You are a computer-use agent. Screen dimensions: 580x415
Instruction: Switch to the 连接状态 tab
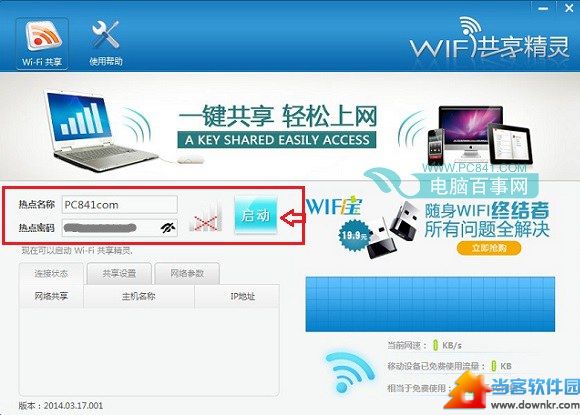[x=51, y=274]
